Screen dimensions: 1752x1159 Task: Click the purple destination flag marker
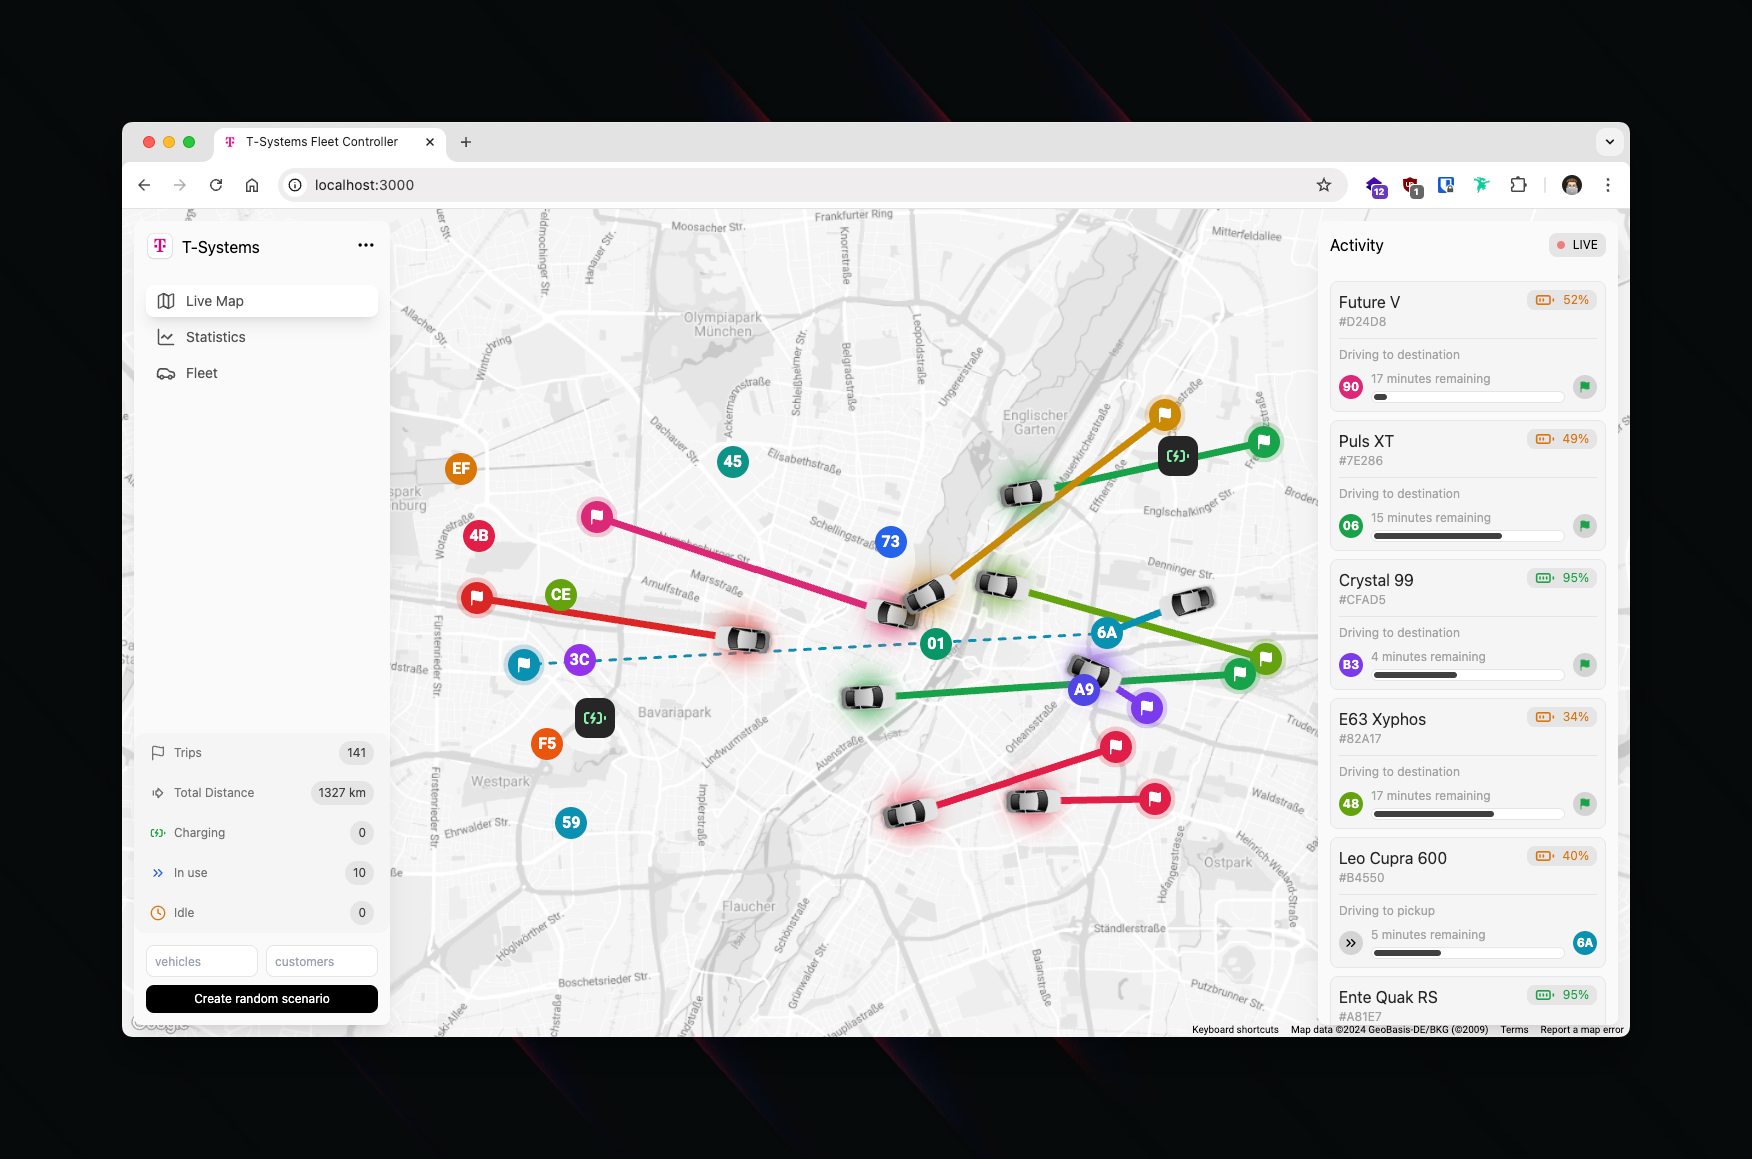click(x=1147, y=708)
